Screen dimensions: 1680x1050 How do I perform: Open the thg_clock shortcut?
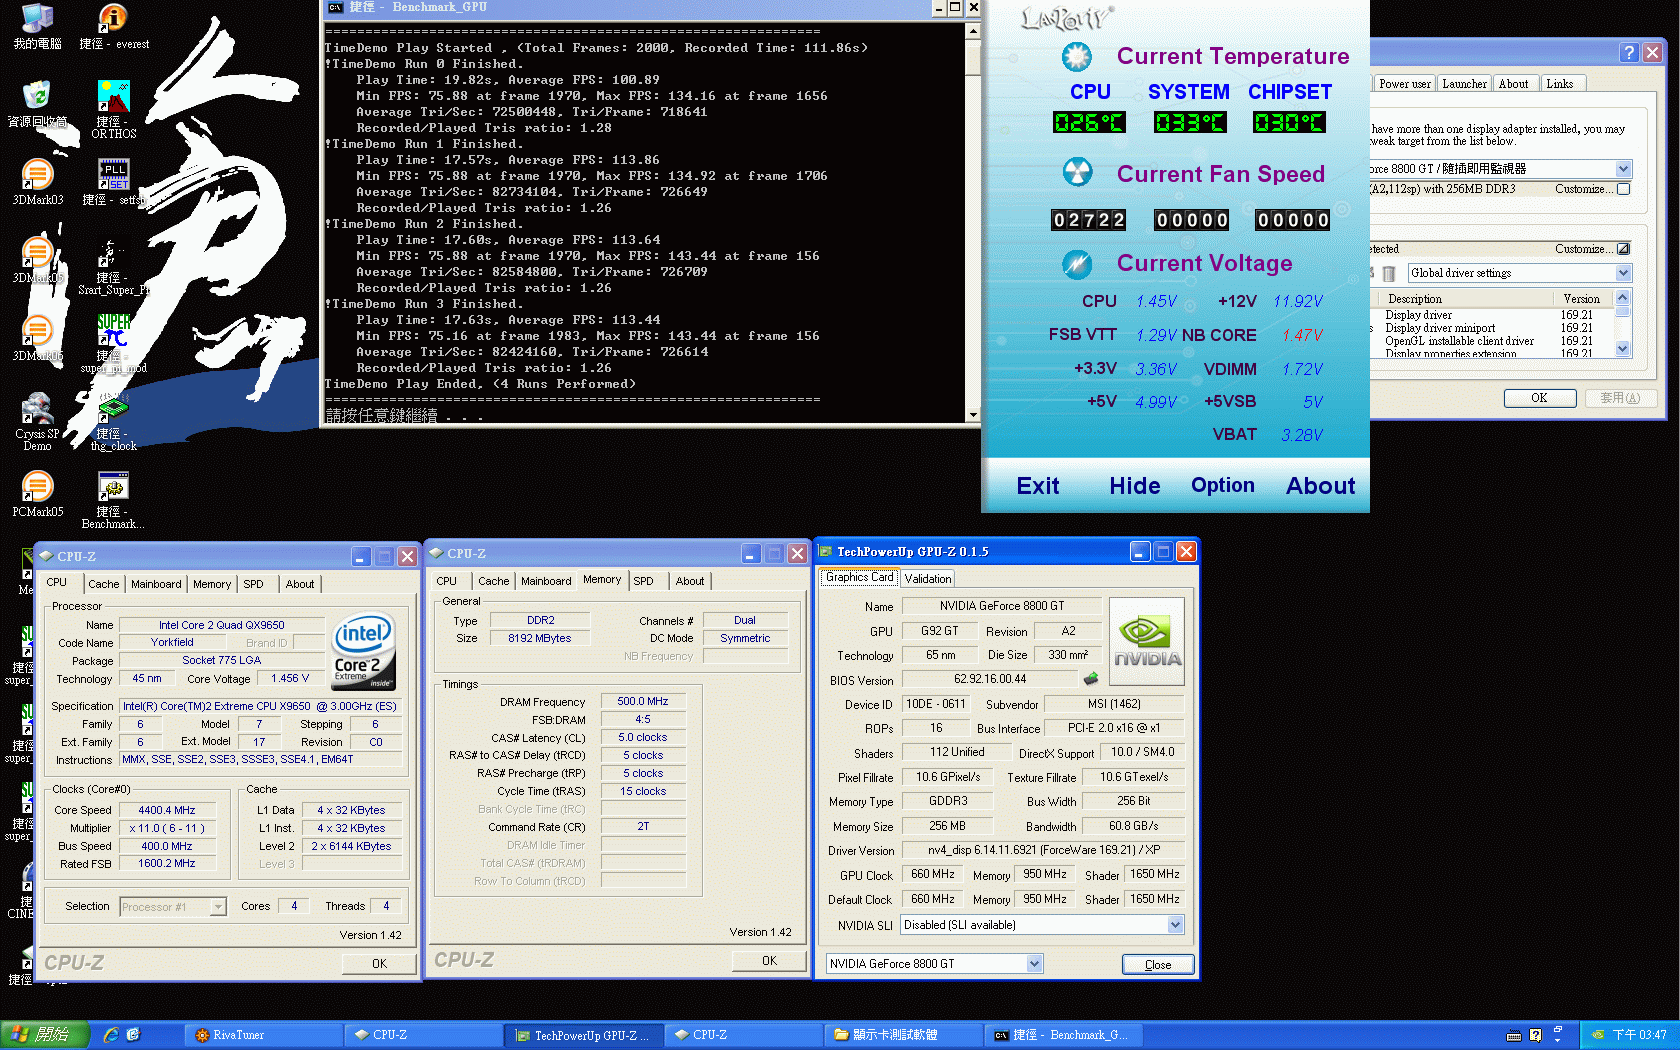click(x=114, y=421)
